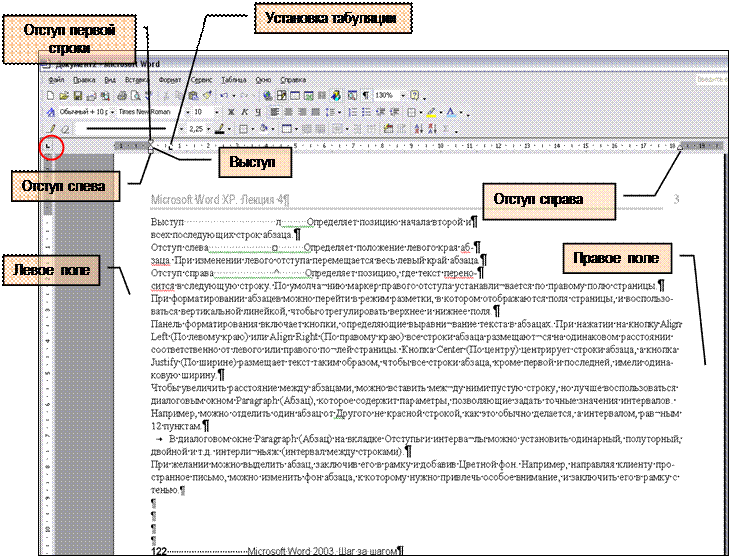
Task: Open the font size 10 dropdown
Action: coord(217,113)
